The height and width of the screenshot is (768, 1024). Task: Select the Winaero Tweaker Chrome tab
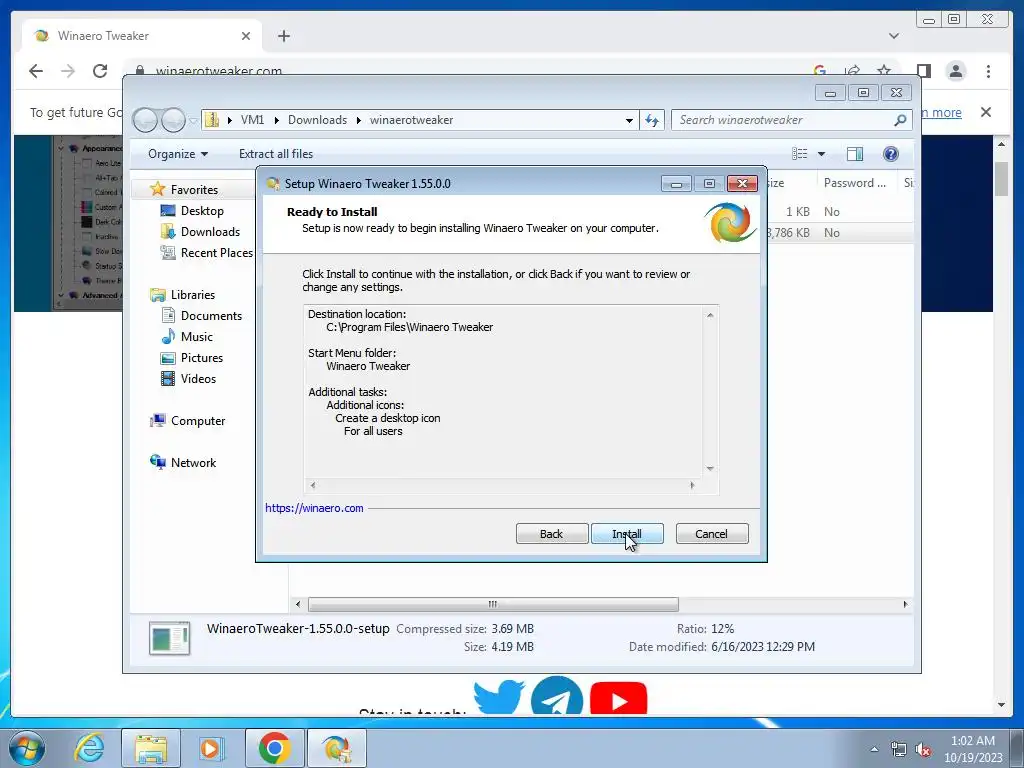[142, 36]
